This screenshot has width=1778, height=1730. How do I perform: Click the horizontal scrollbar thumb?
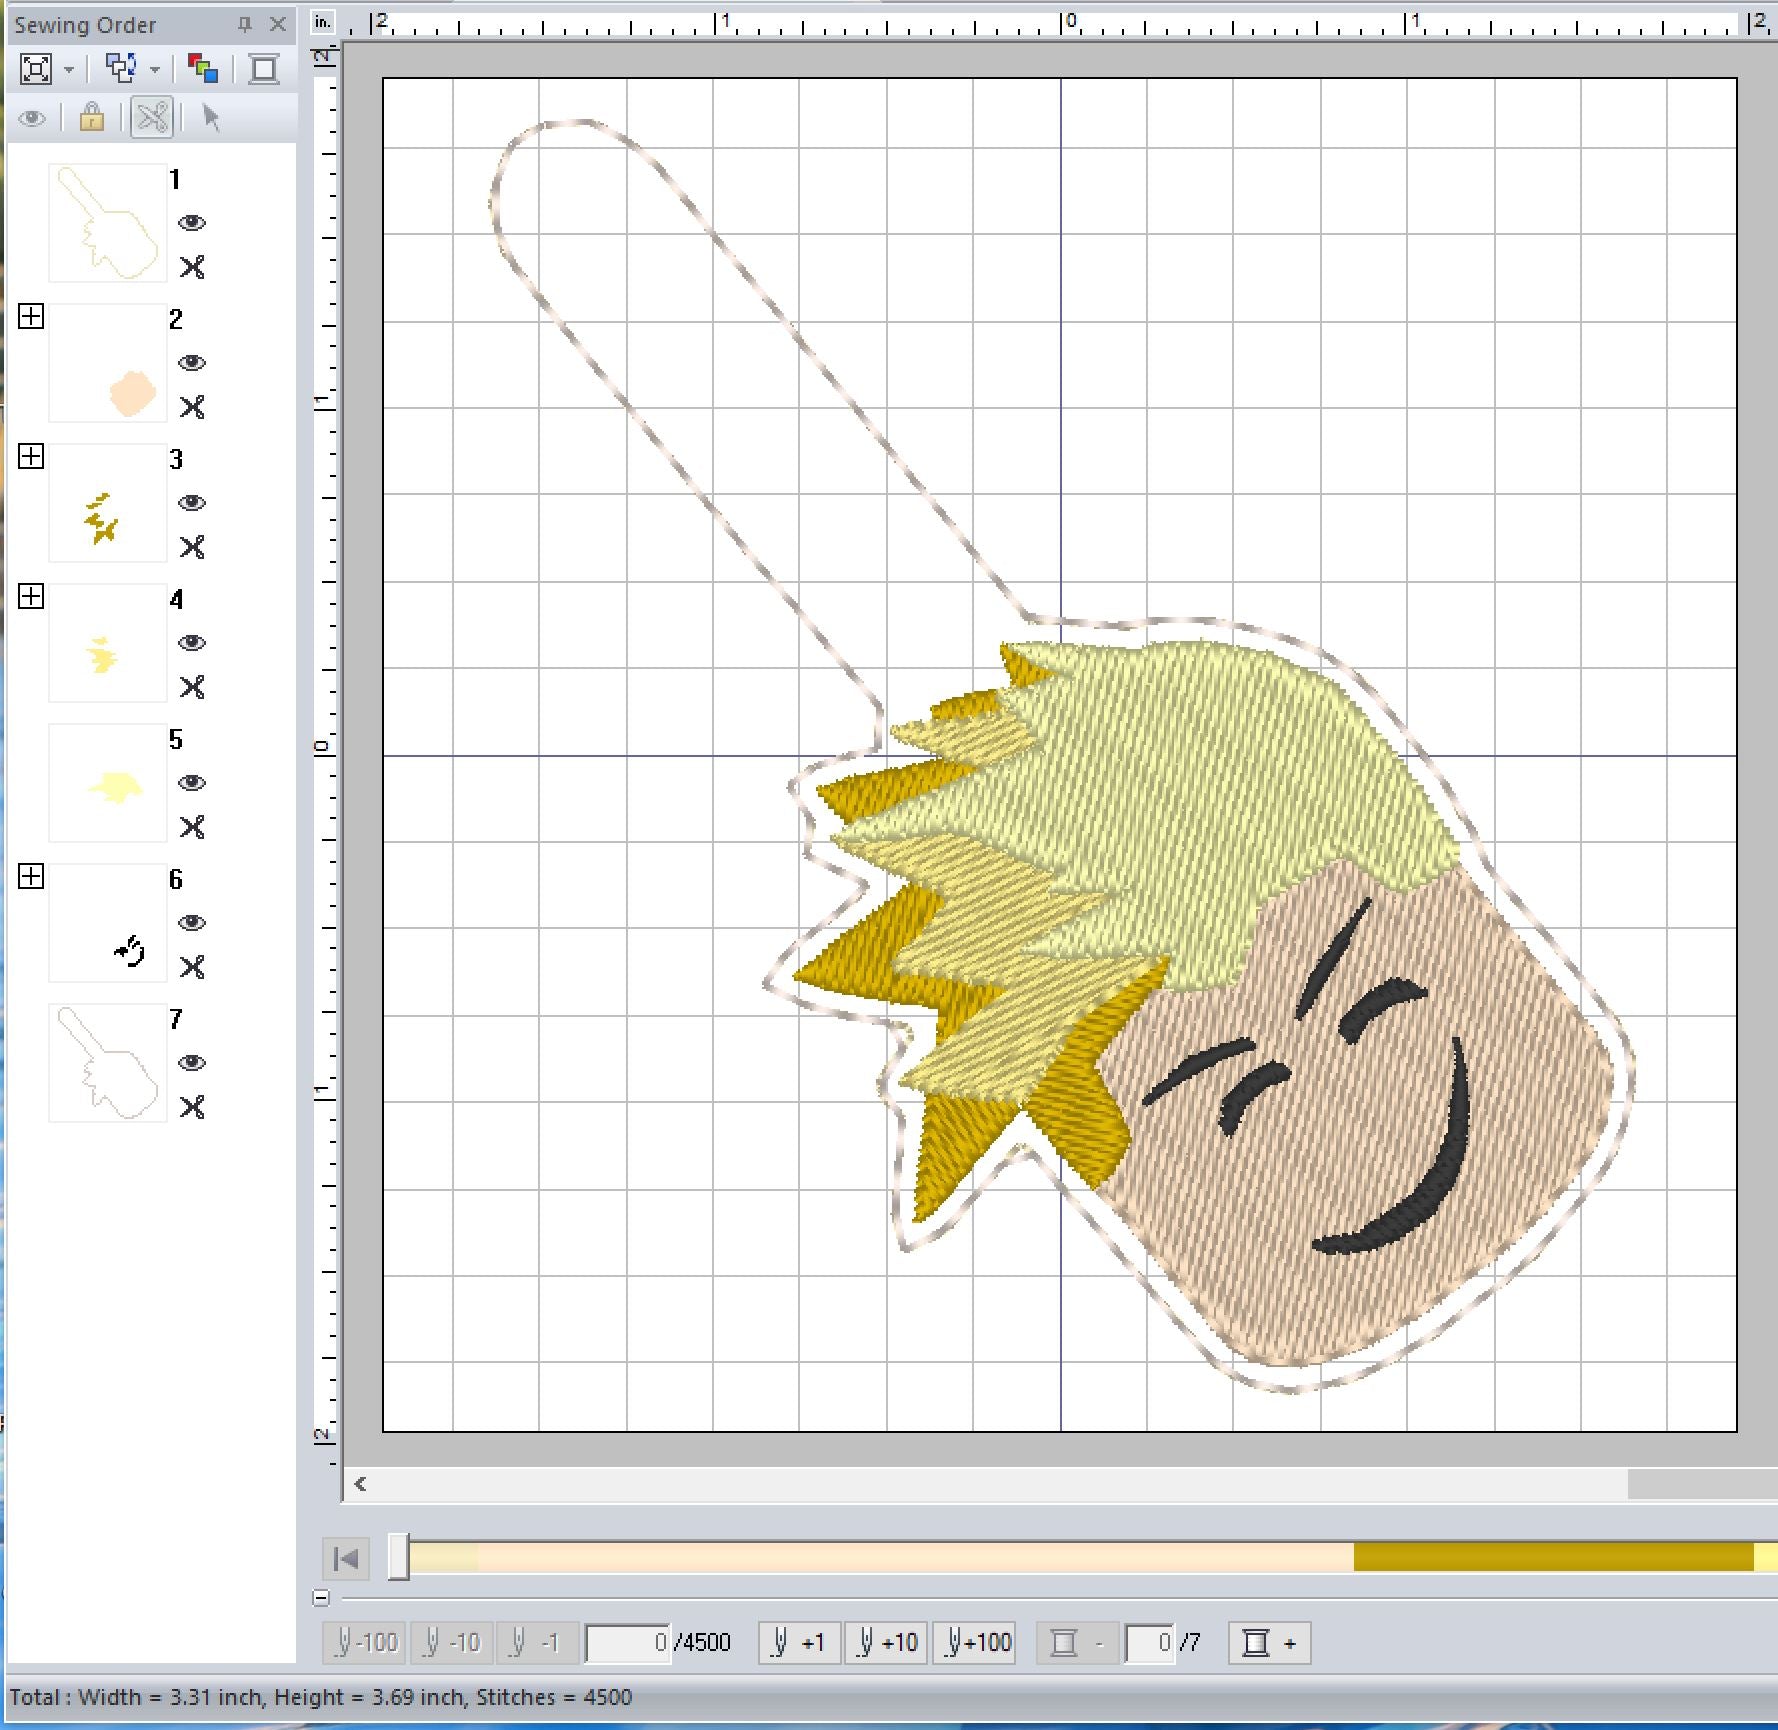[x=1702, y=1484]
